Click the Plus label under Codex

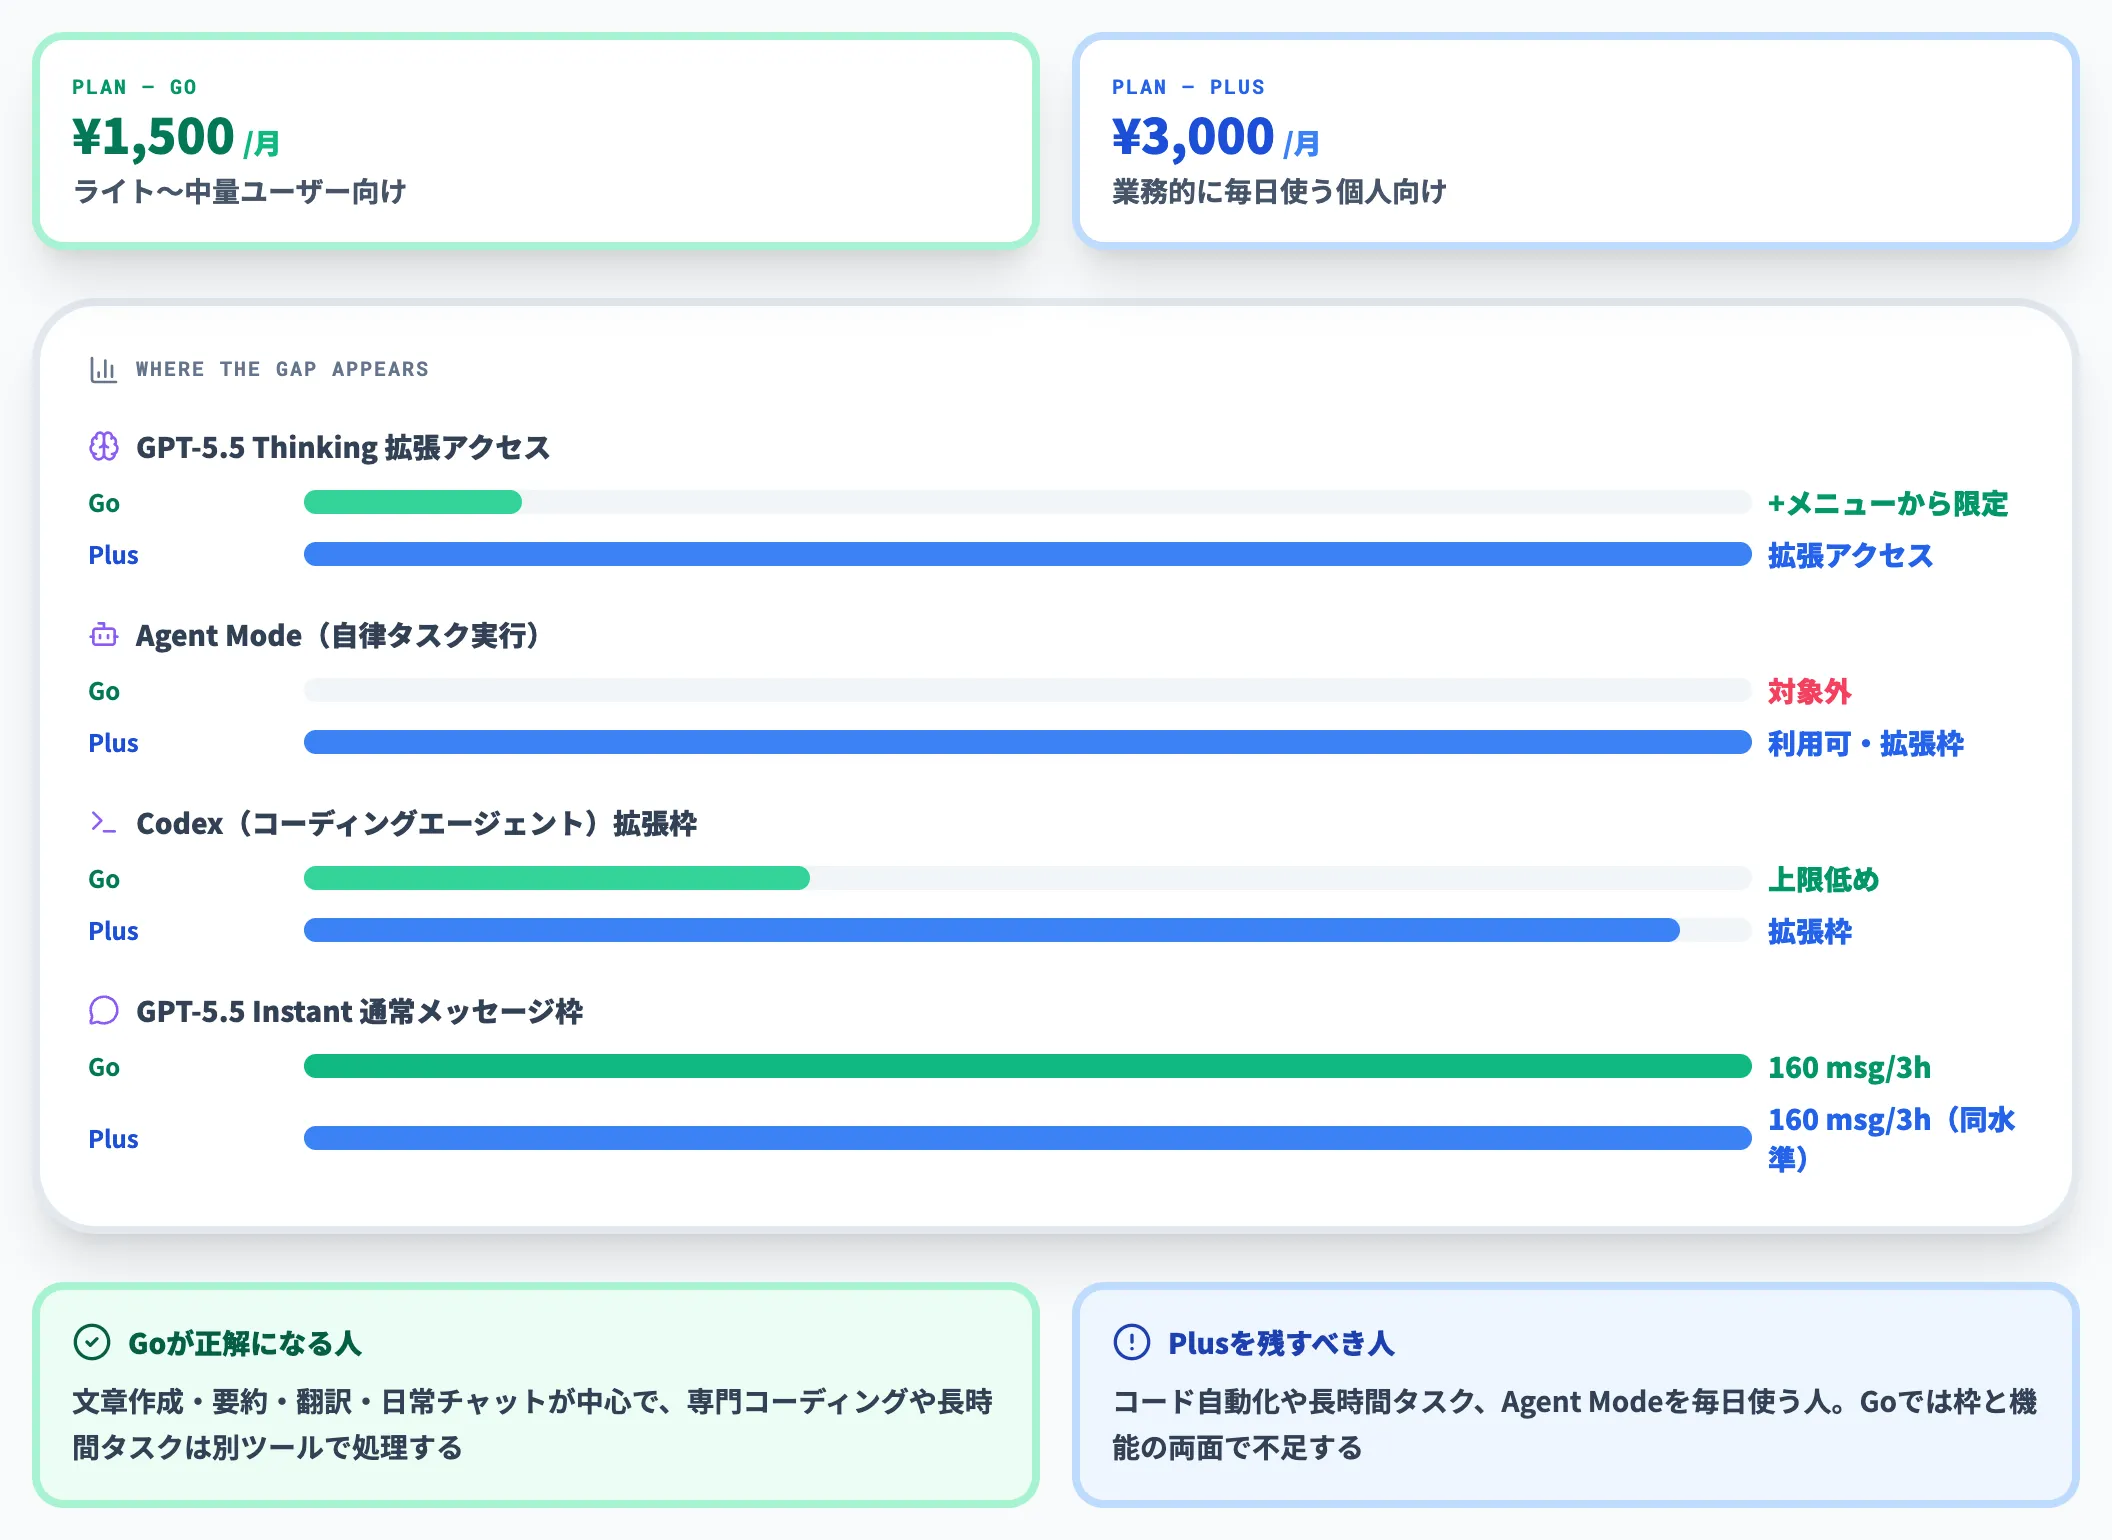(113, 931)
